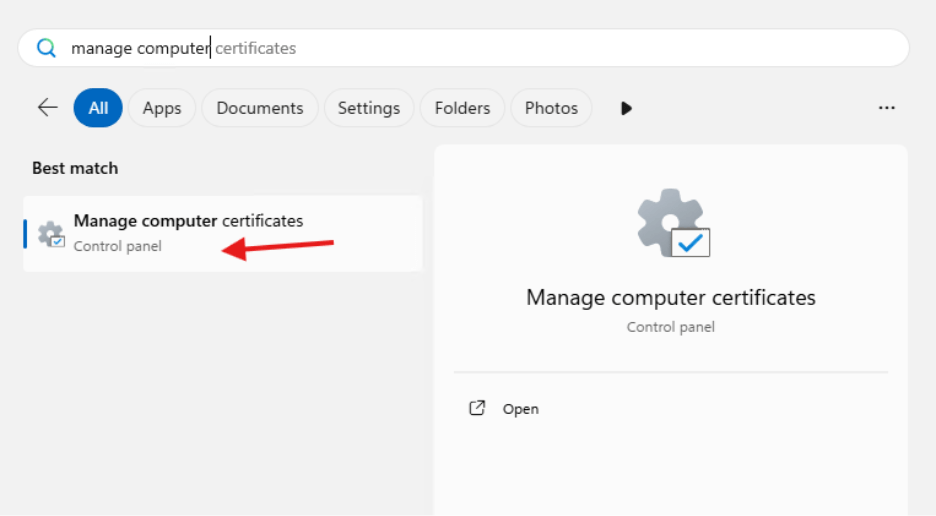The height and width of the screenshot is (516, 936).
Task: Click the Open external-link icon
Action: click(x=477, y=408)
